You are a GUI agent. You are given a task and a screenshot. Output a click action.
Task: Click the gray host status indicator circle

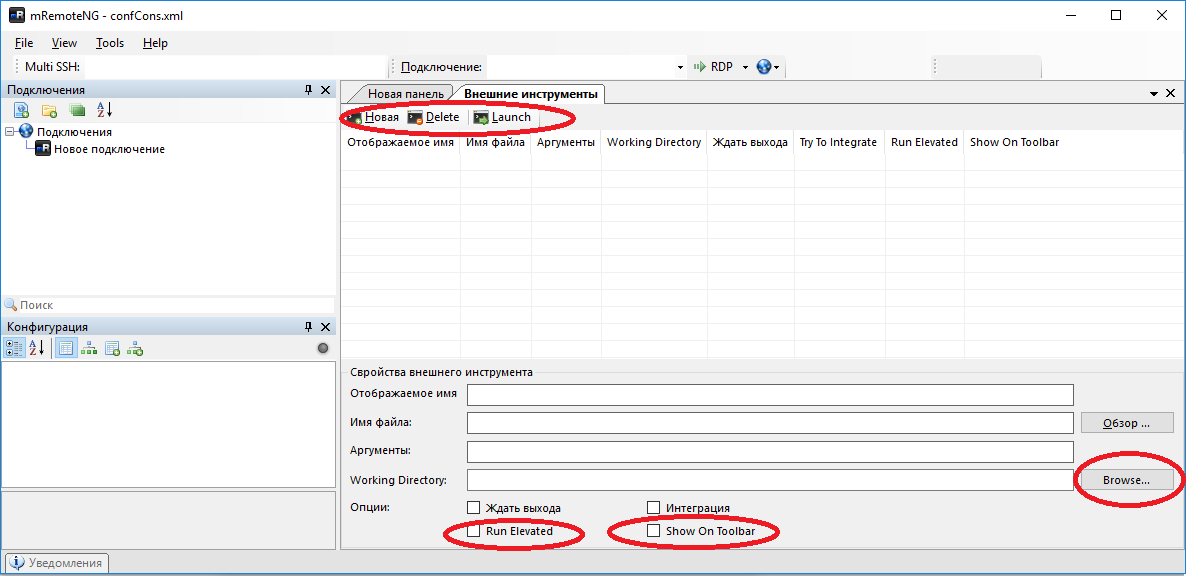[323, 348]
